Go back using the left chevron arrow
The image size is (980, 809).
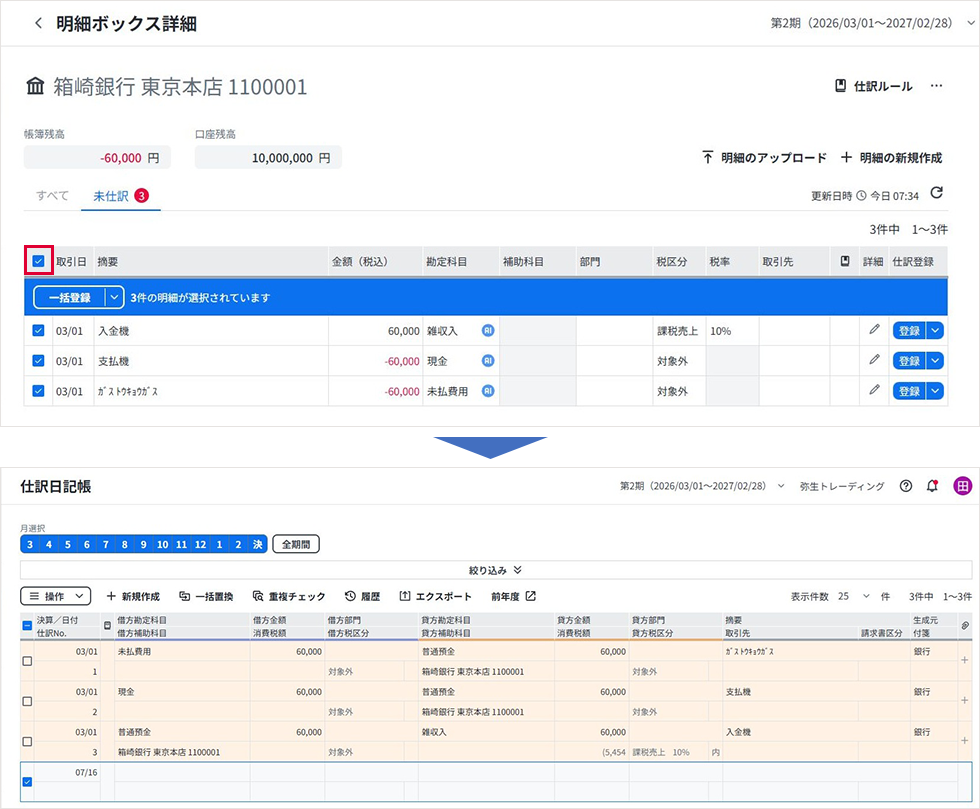[38, 24]
